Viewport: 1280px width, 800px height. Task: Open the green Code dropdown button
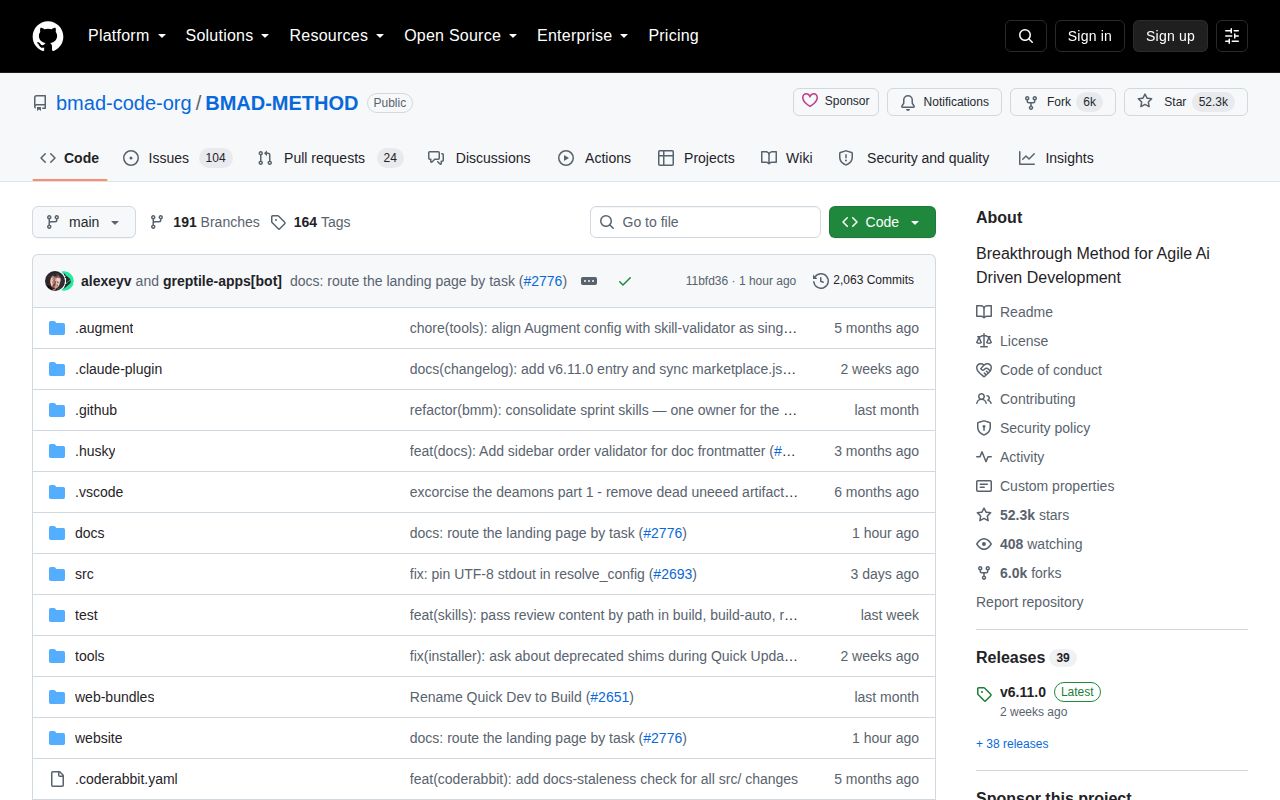[882, 222]
